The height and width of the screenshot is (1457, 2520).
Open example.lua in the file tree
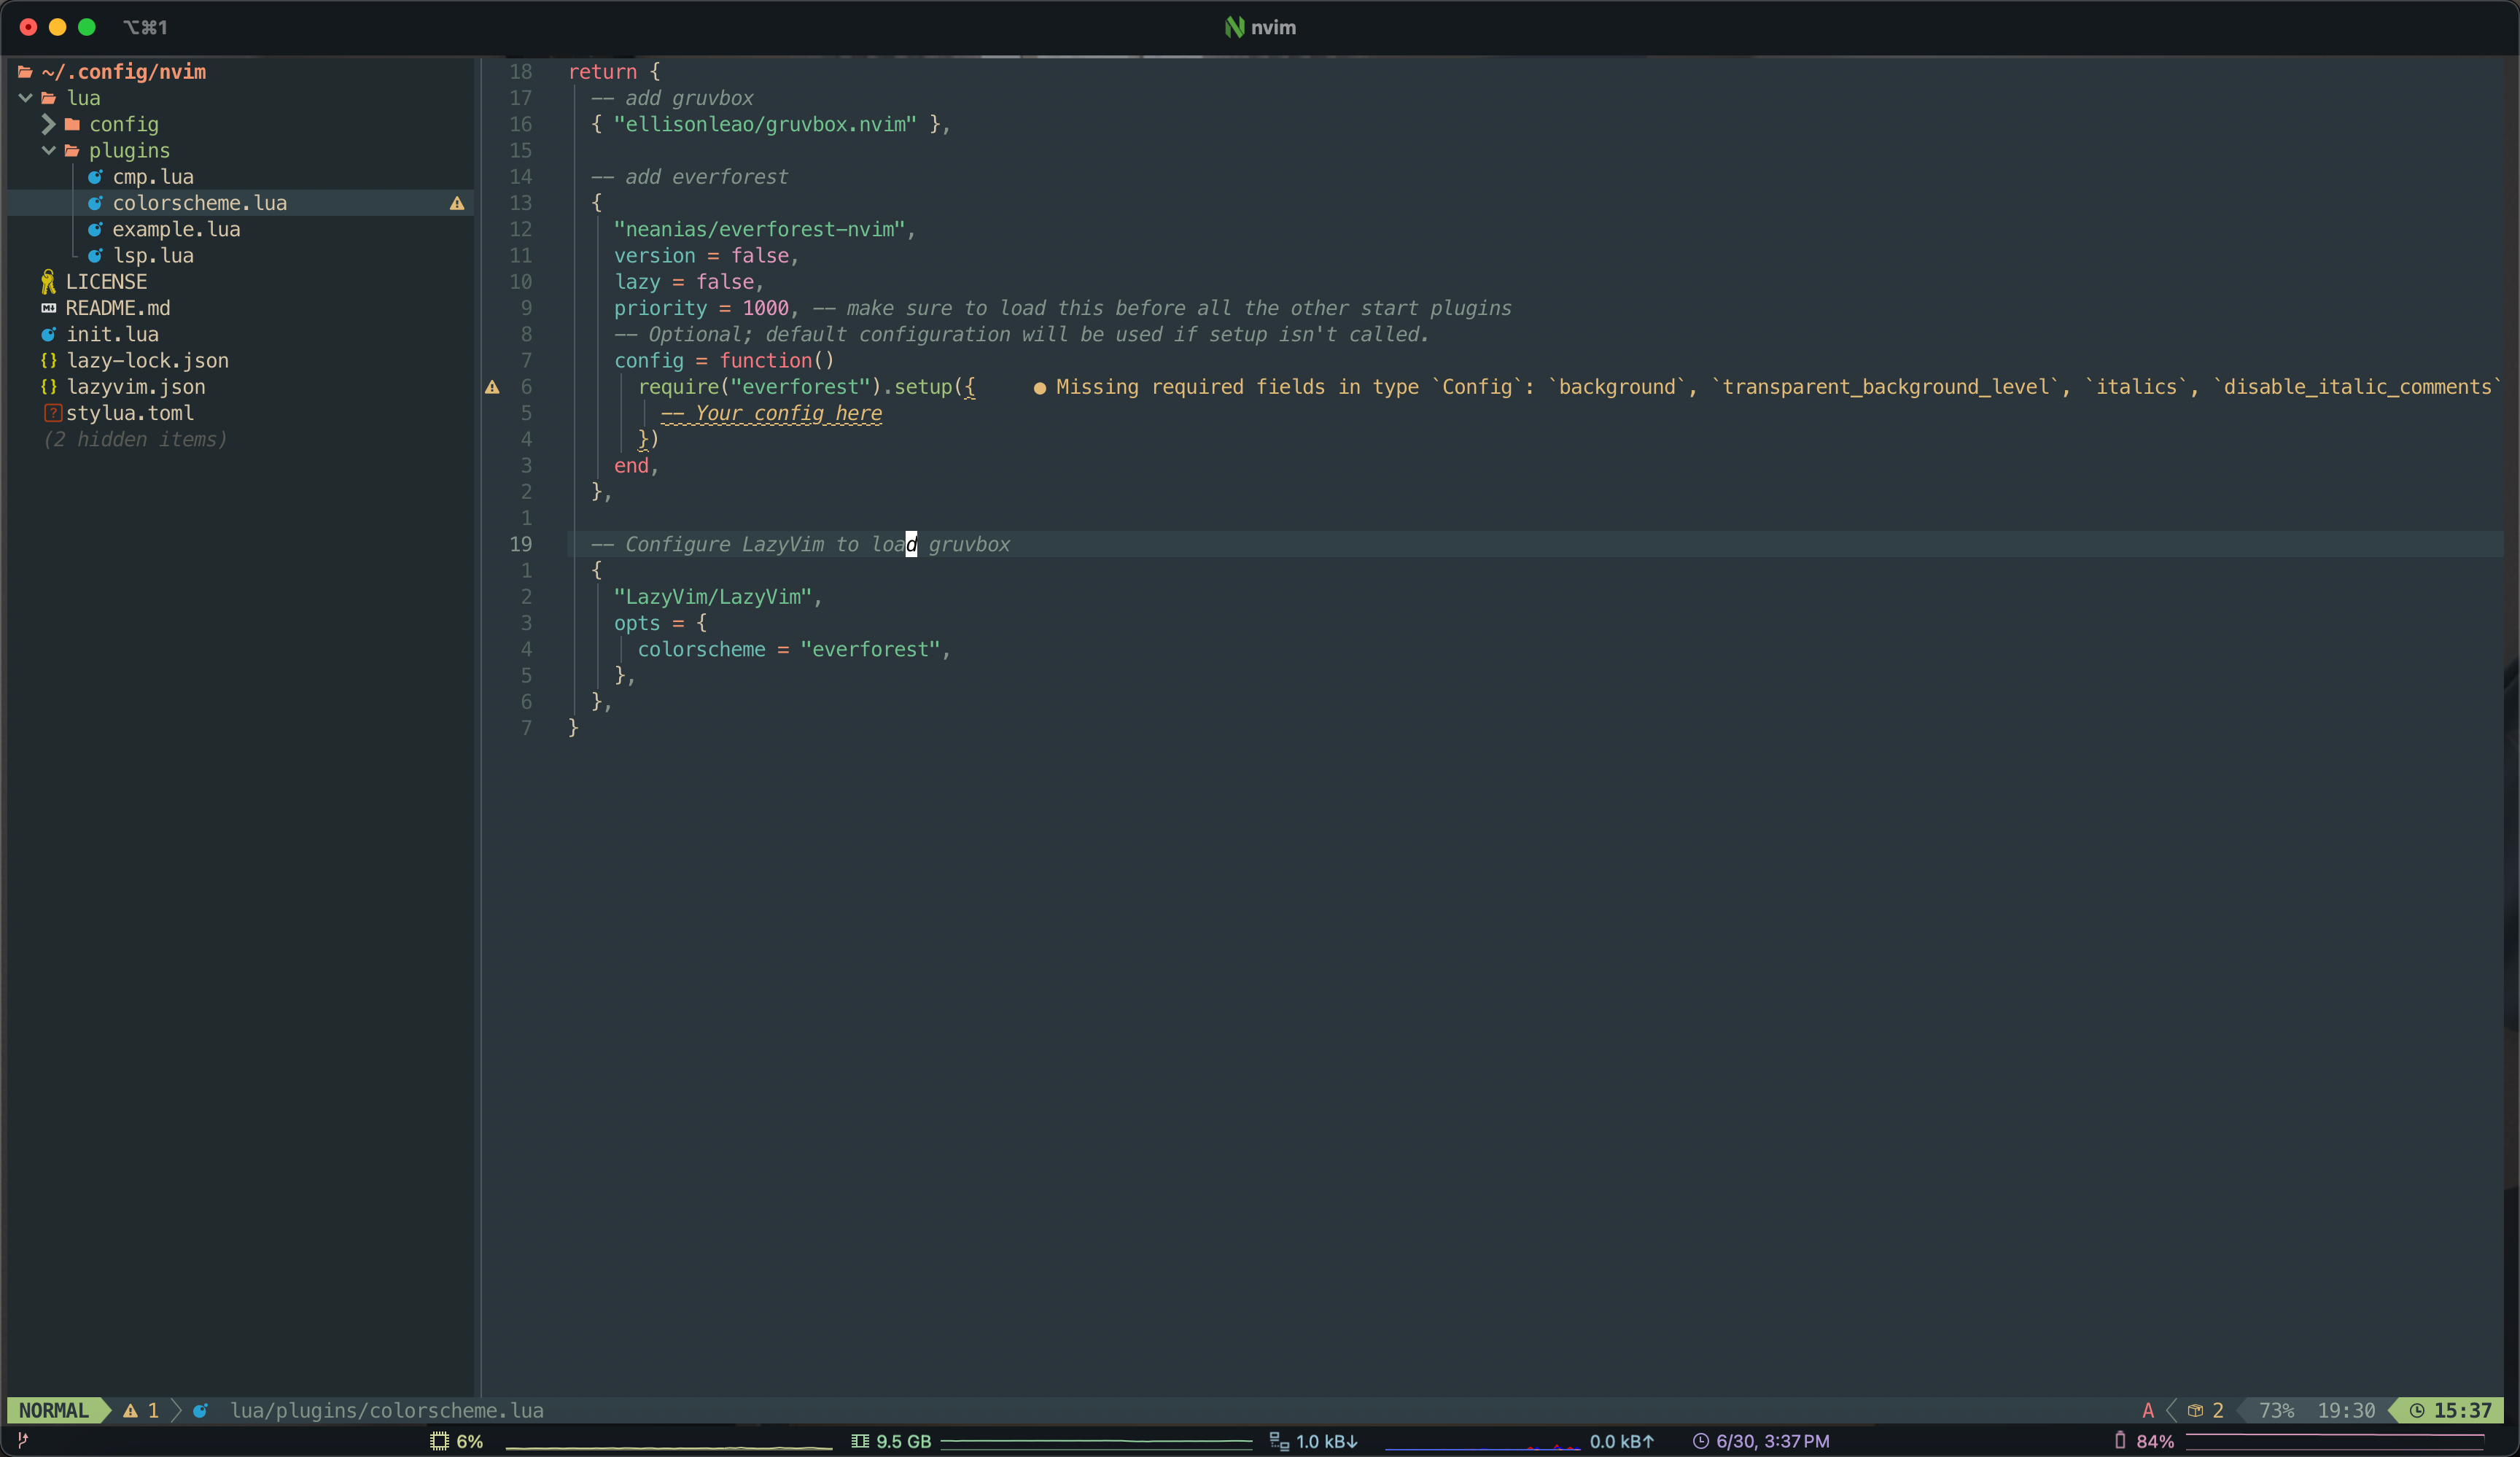176,229
